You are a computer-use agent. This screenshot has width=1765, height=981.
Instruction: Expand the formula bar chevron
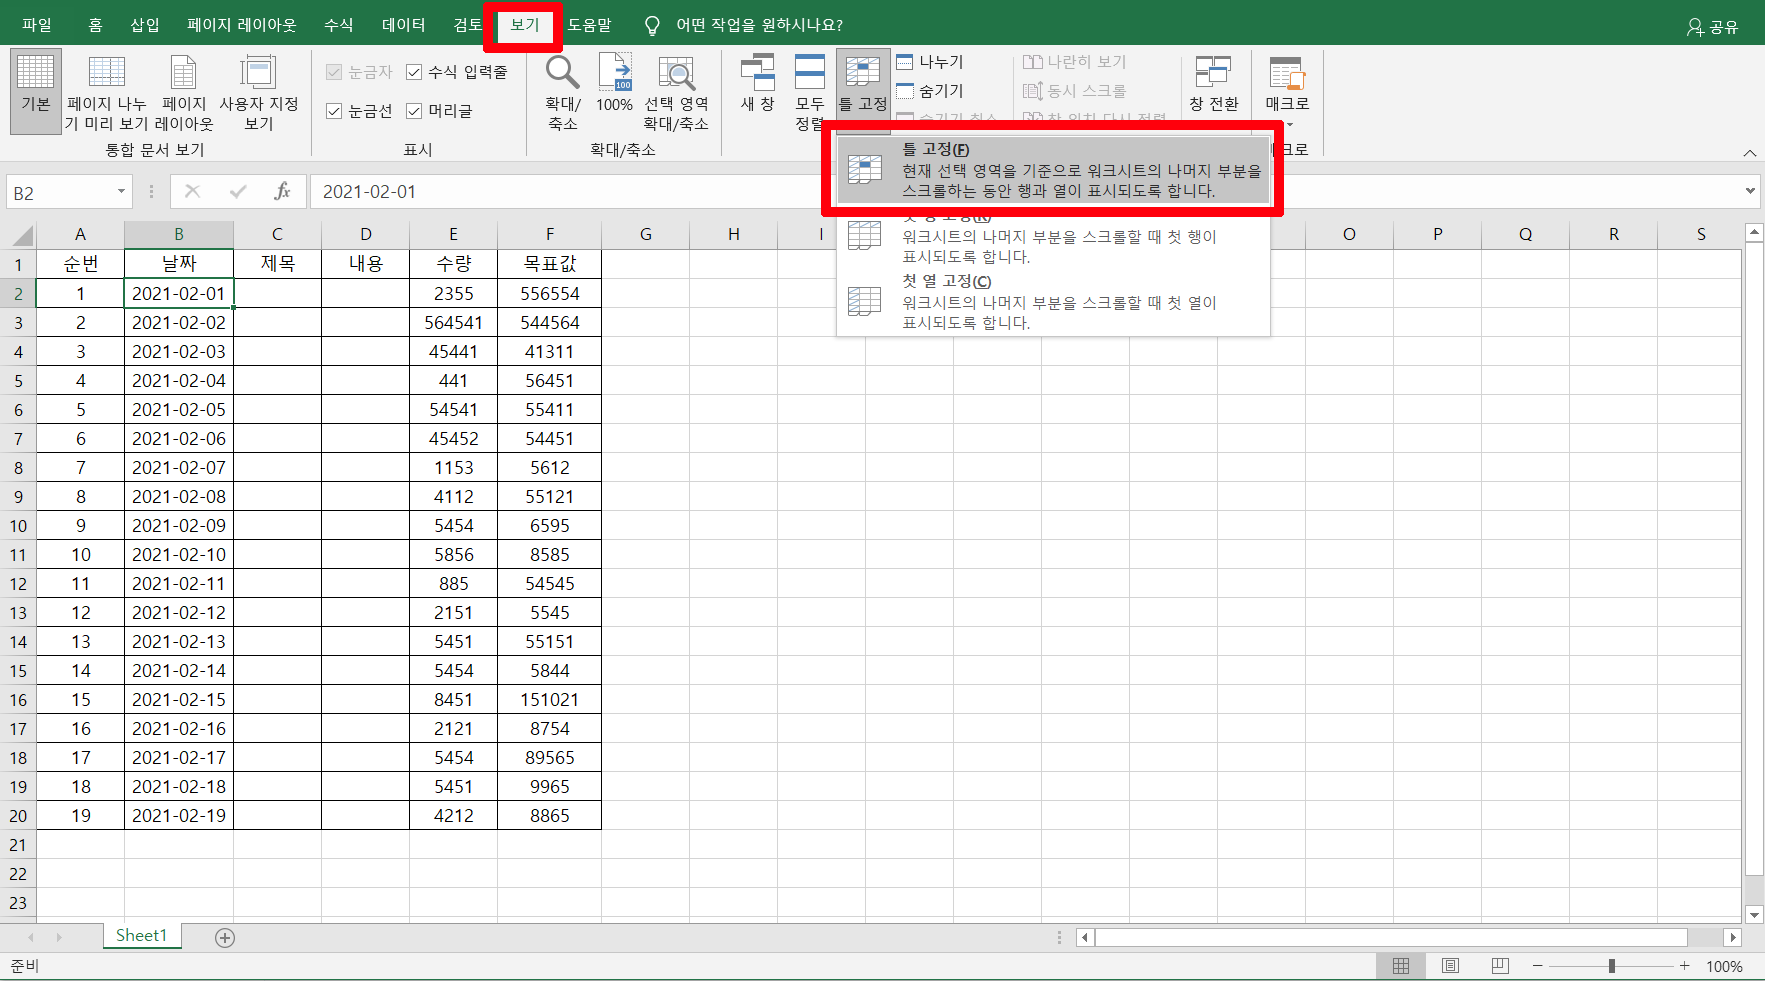point(1750,191)
